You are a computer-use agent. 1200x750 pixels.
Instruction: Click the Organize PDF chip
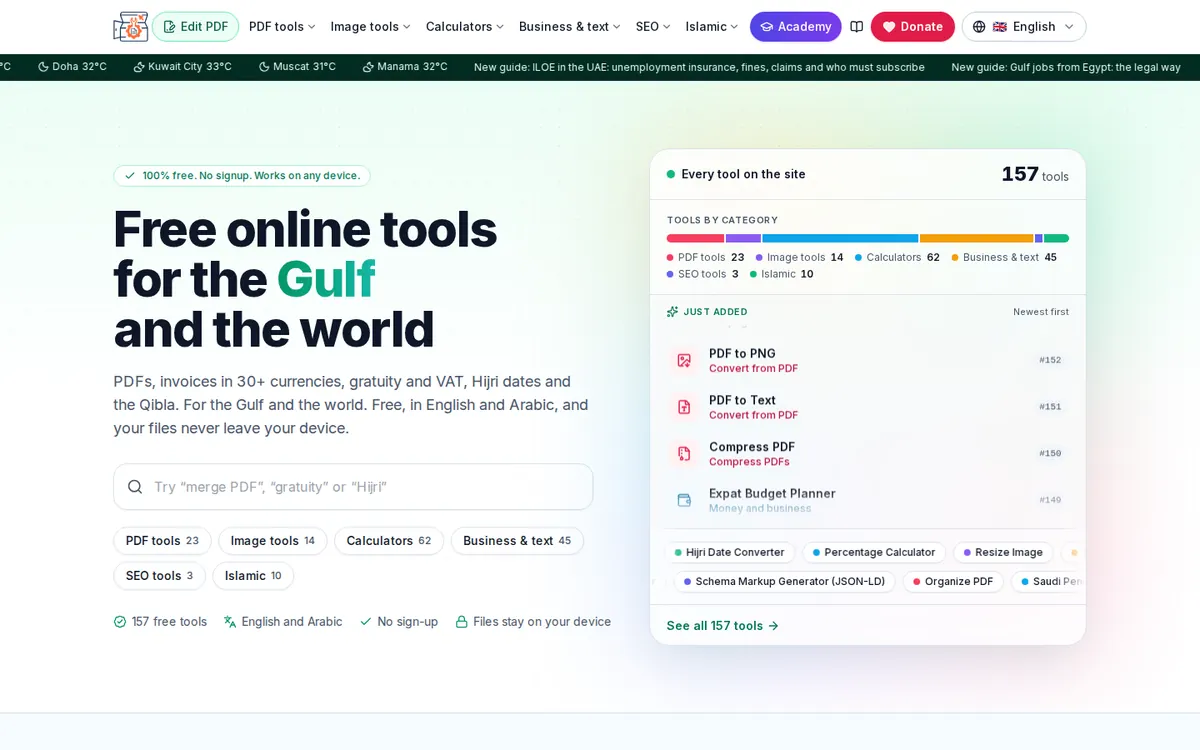953,581
